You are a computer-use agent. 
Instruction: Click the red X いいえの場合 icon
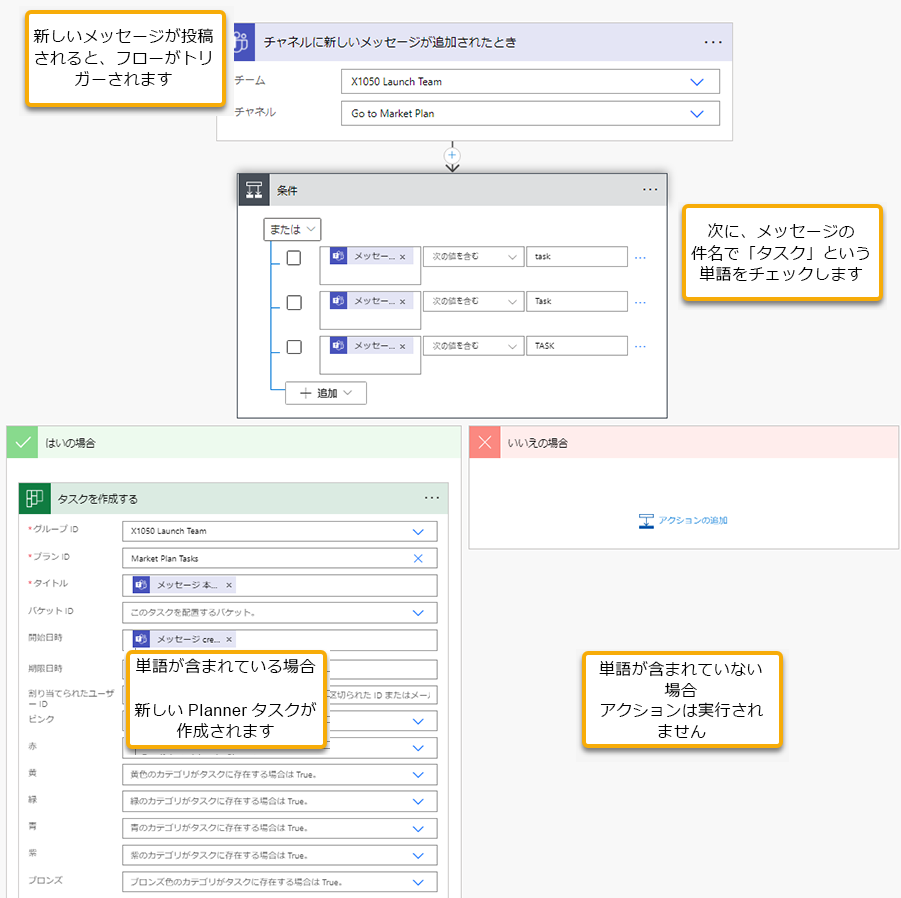point(485,442)
